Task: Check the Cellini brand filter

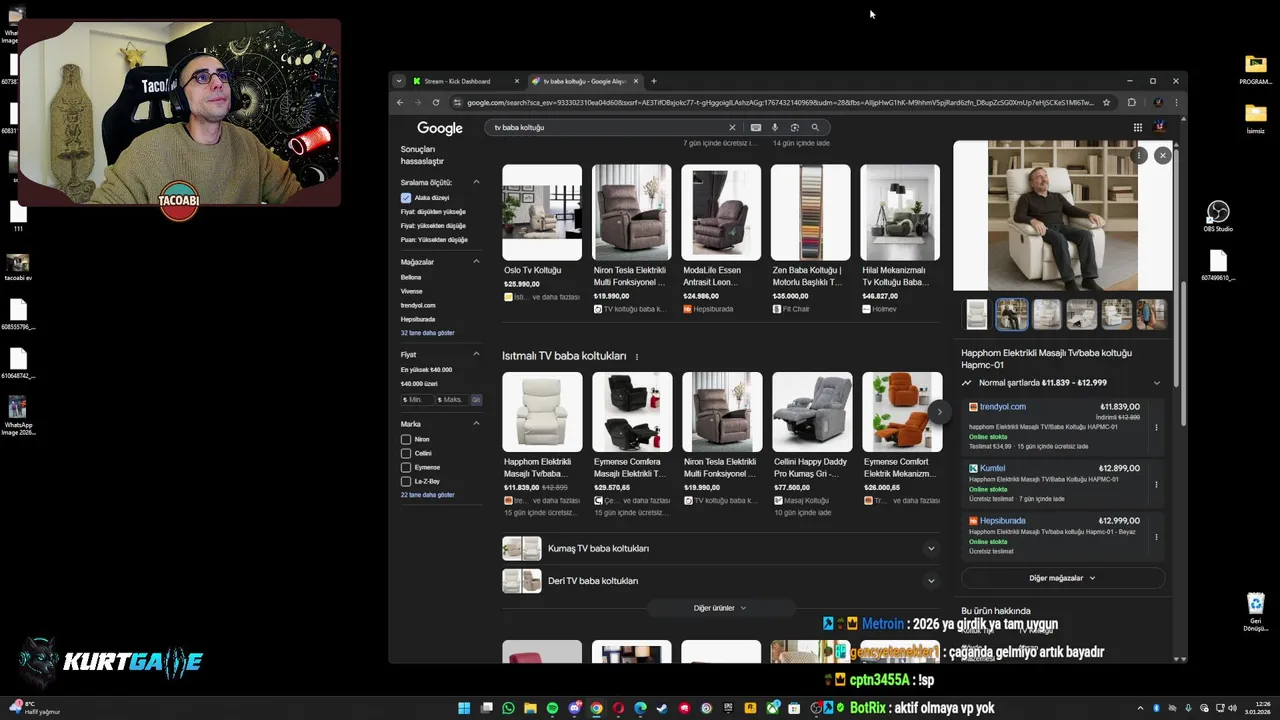Action: point(406,453)
